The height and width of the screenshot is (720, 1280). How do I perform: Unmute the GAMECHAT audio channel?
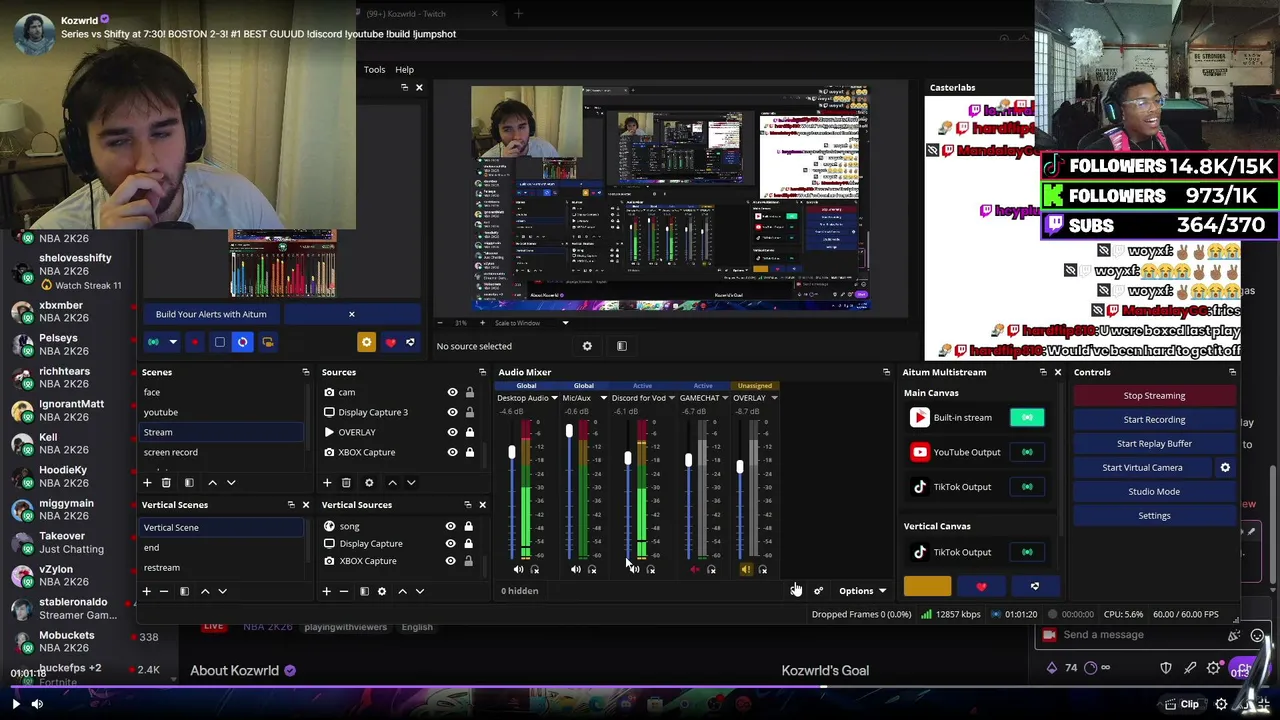(695, 570)
